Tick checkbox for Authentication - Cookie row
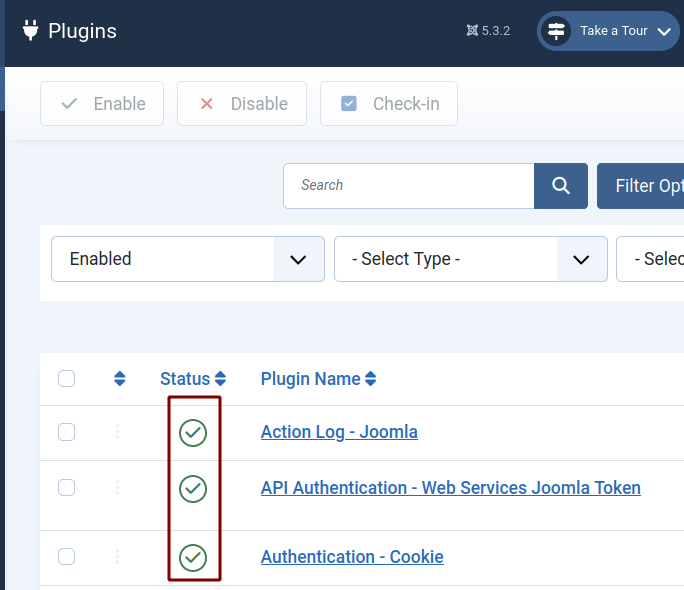684x590 pixels. click(66, 556)
